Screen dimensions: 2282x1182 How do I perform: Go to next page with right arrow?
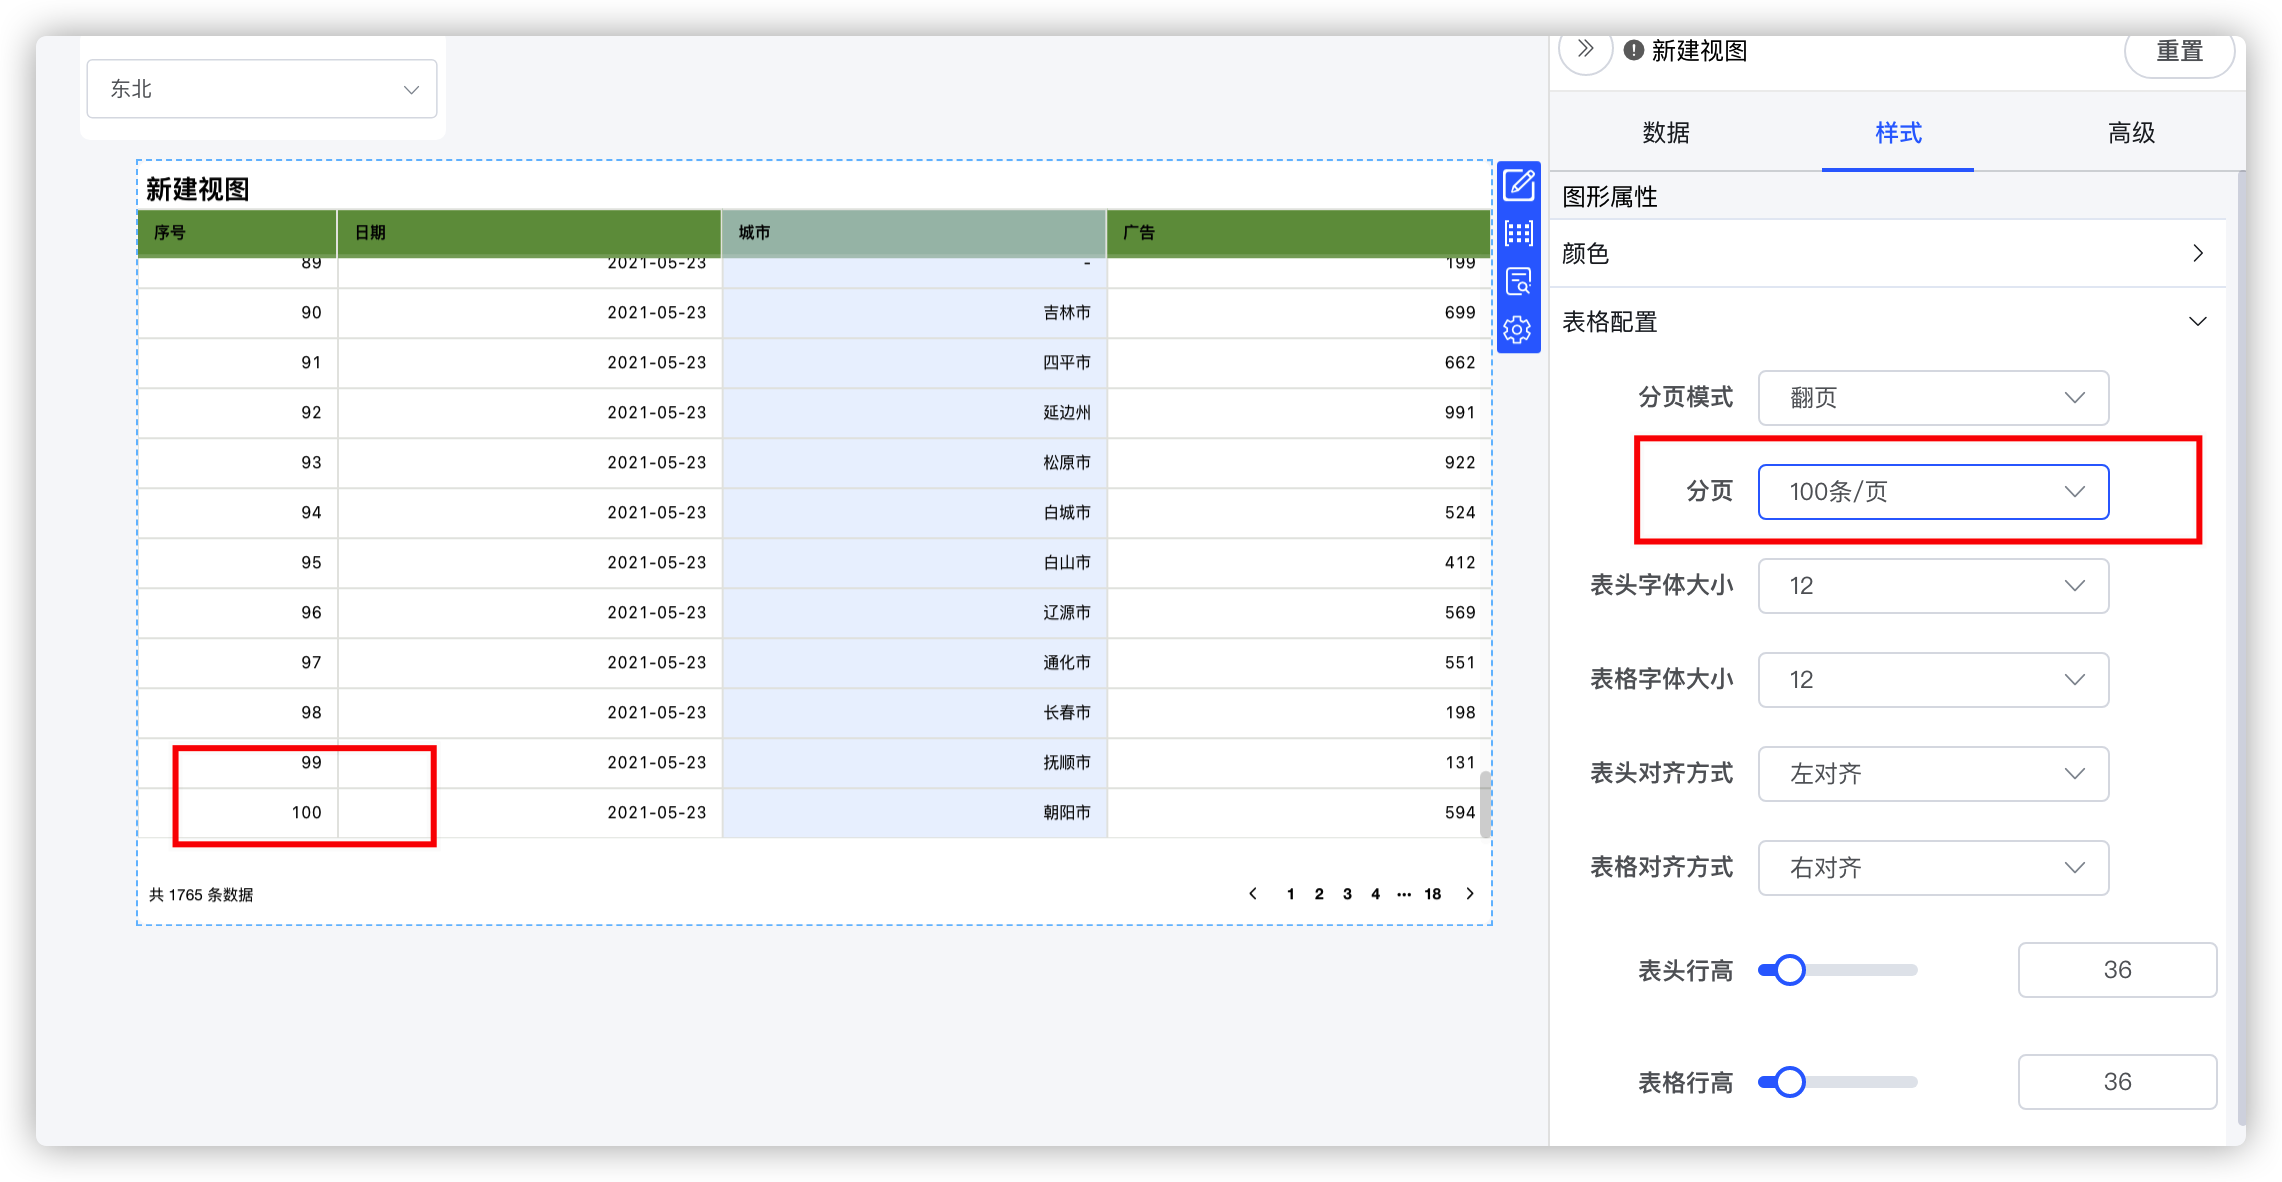(x=1469, y=893)
